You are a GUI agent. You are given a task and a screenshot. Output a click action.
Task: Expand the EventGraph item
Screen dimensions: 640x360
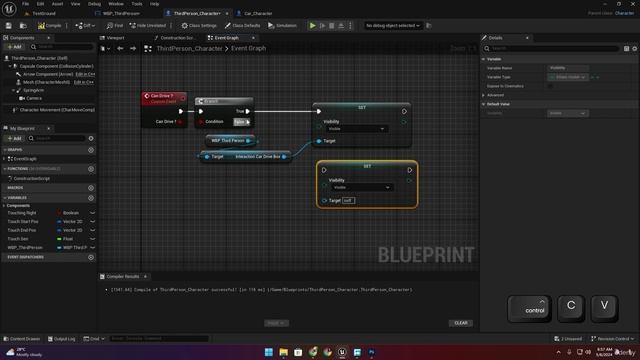4,159
